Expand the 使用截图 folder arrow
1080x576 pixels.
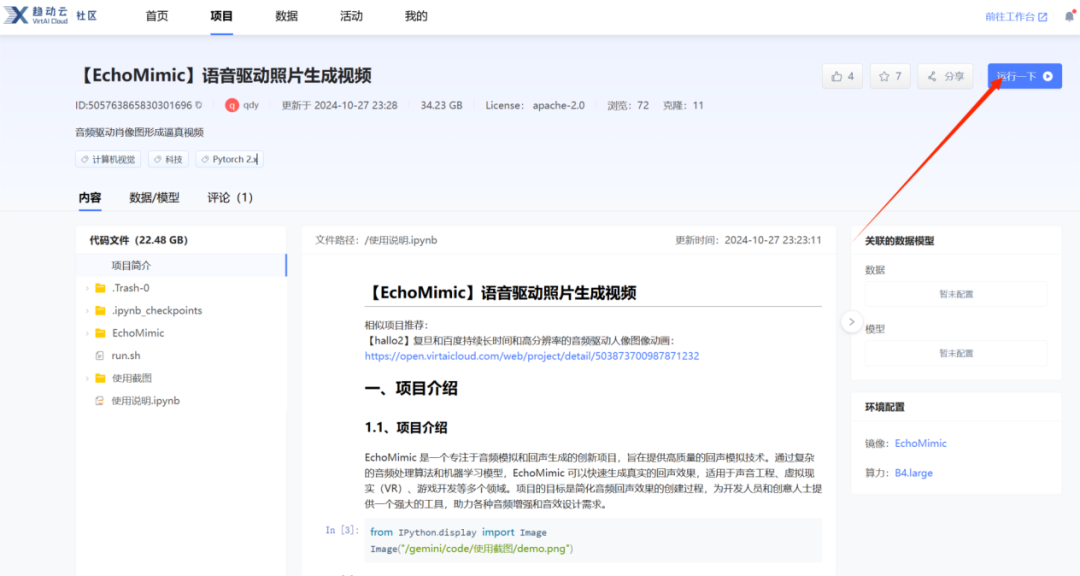tap(87, 378)
